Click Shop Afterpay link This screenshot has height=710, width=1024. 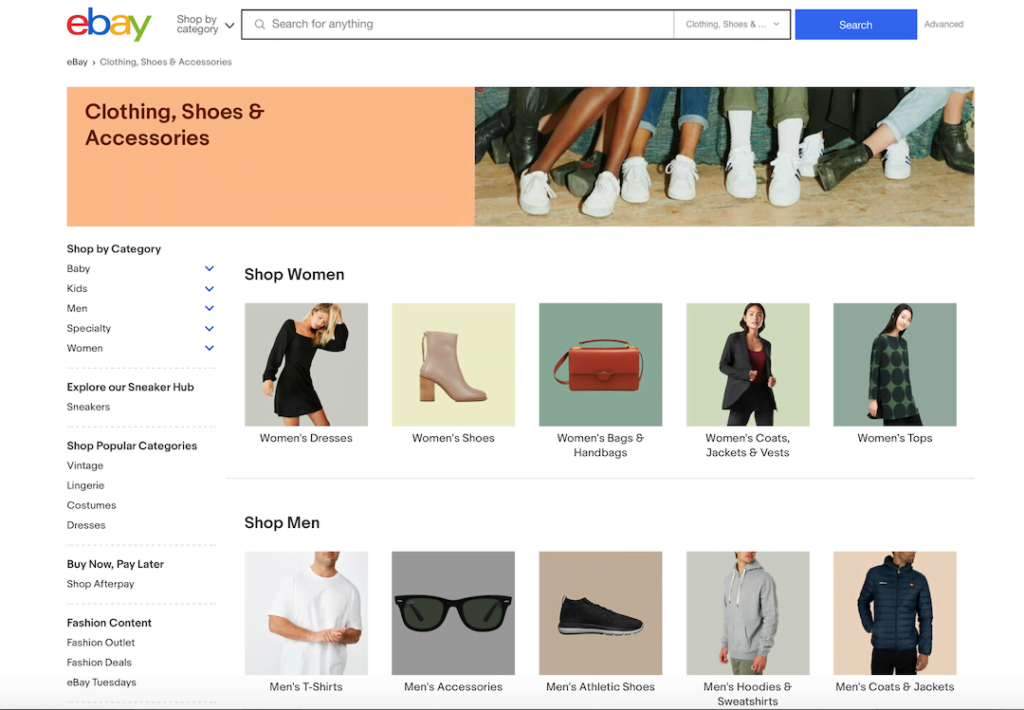pos(101,584)
